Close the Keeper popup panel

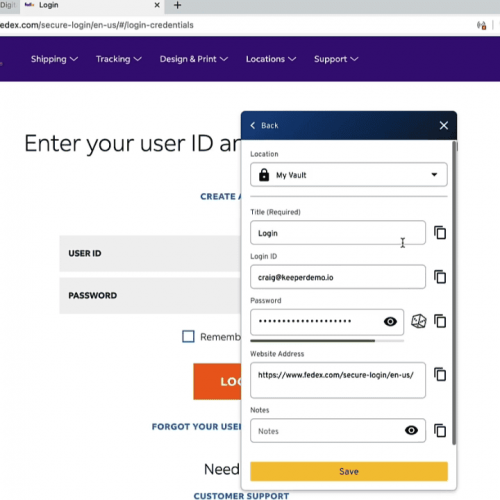pos(444,125)
